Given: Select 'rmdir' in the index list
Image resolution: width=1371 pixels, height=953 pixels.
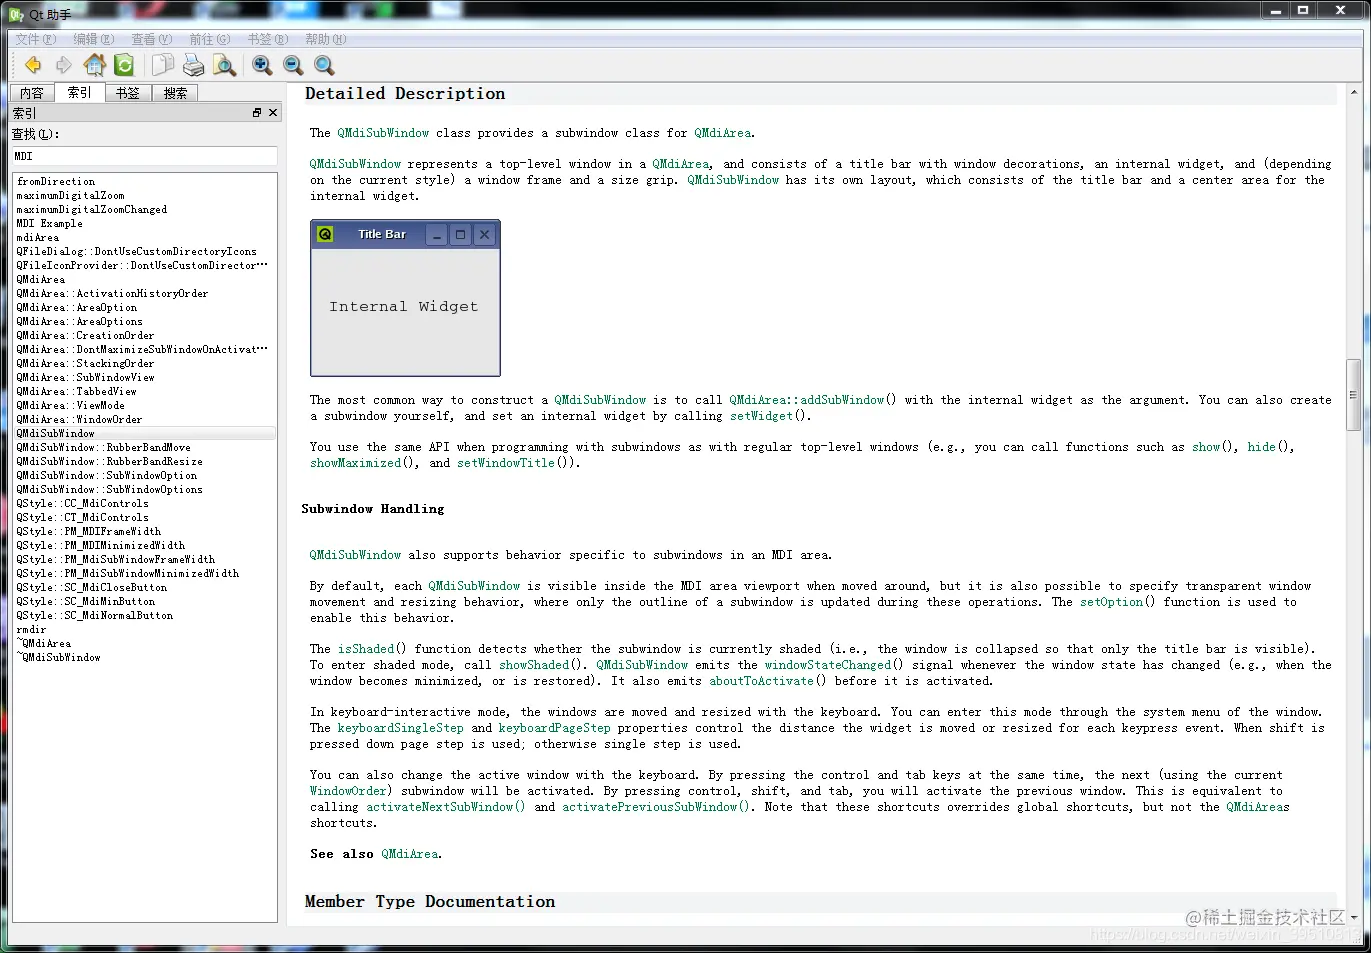Looking at the screenshot, I should [x=31, y=630].
